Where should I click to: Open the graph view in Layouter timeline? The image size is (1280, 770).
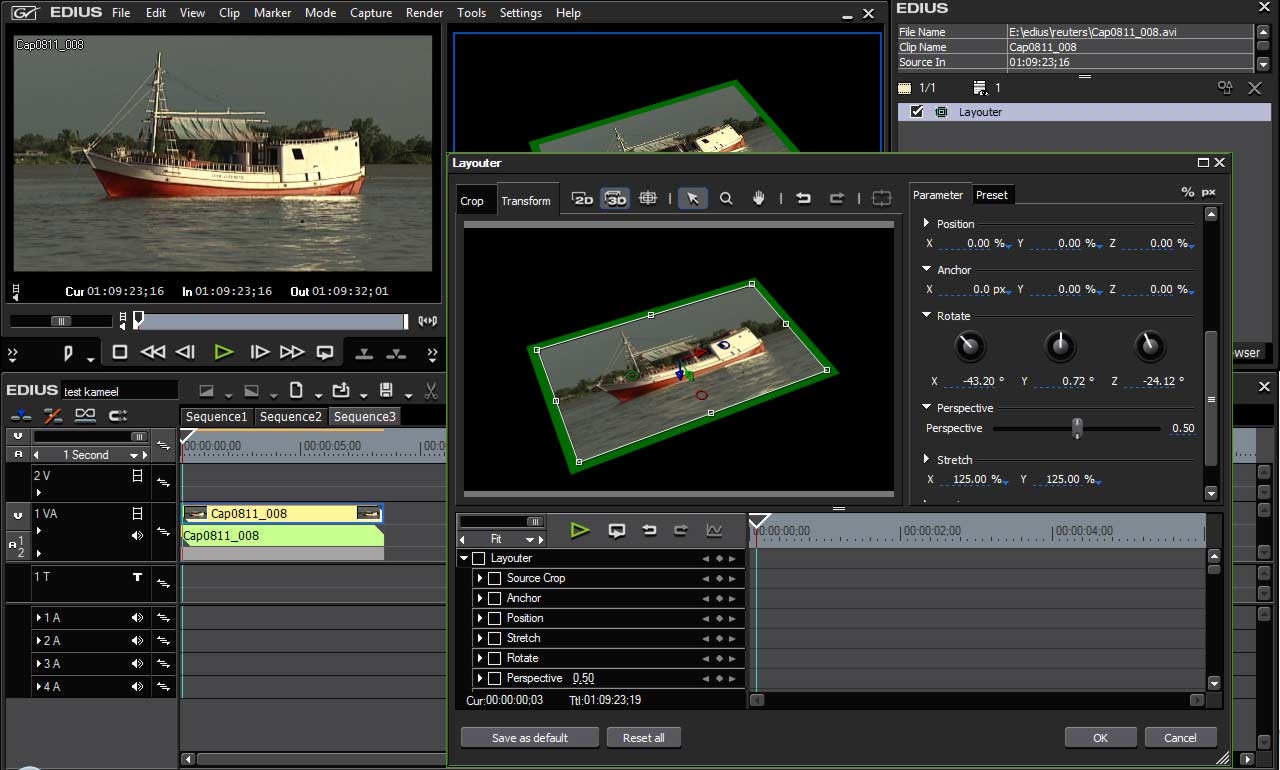click(x=714, y=530)
